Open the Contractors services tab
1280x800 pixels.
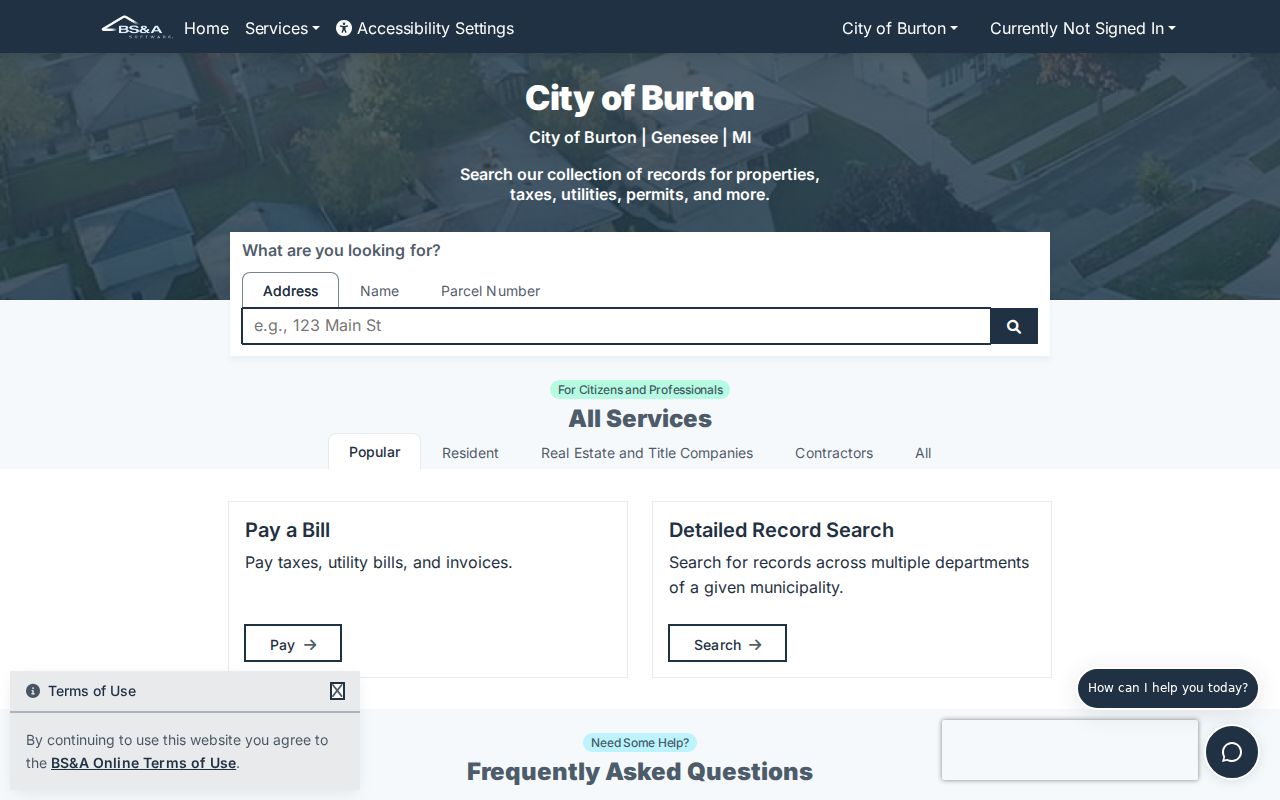tap(834, 453)
